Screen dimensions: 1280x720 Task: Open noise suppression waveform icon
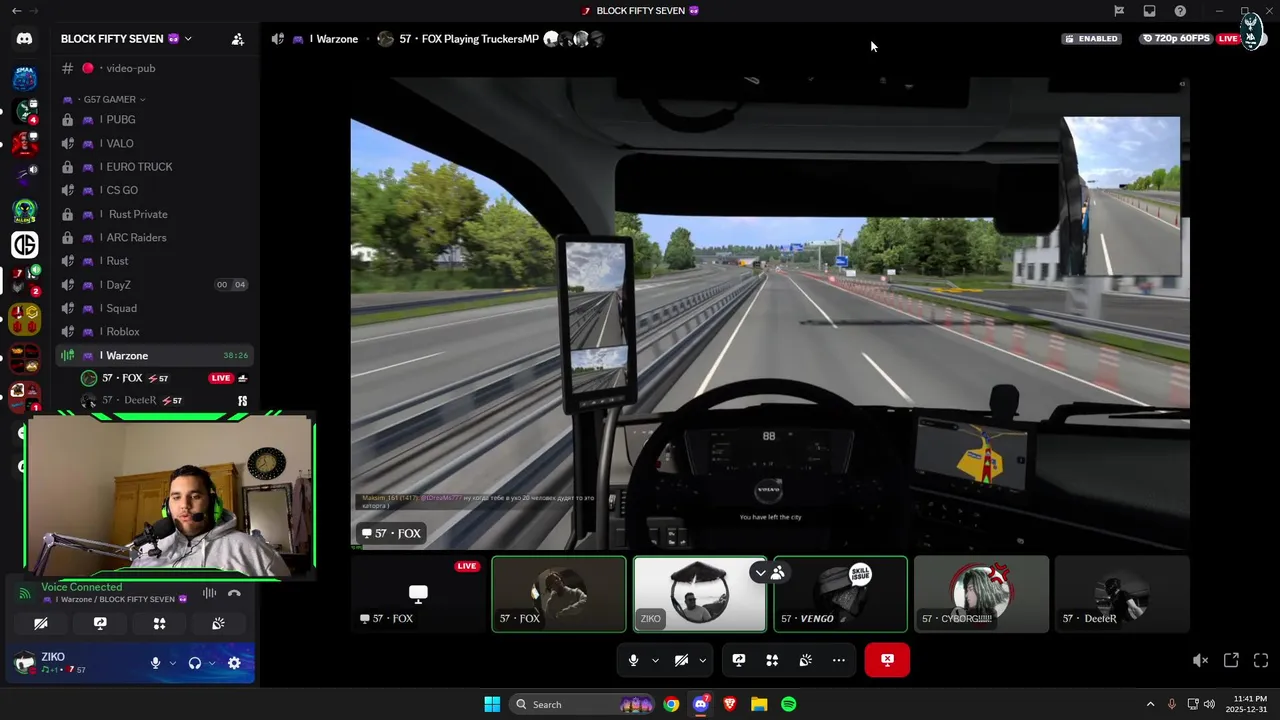click(209, 593)
